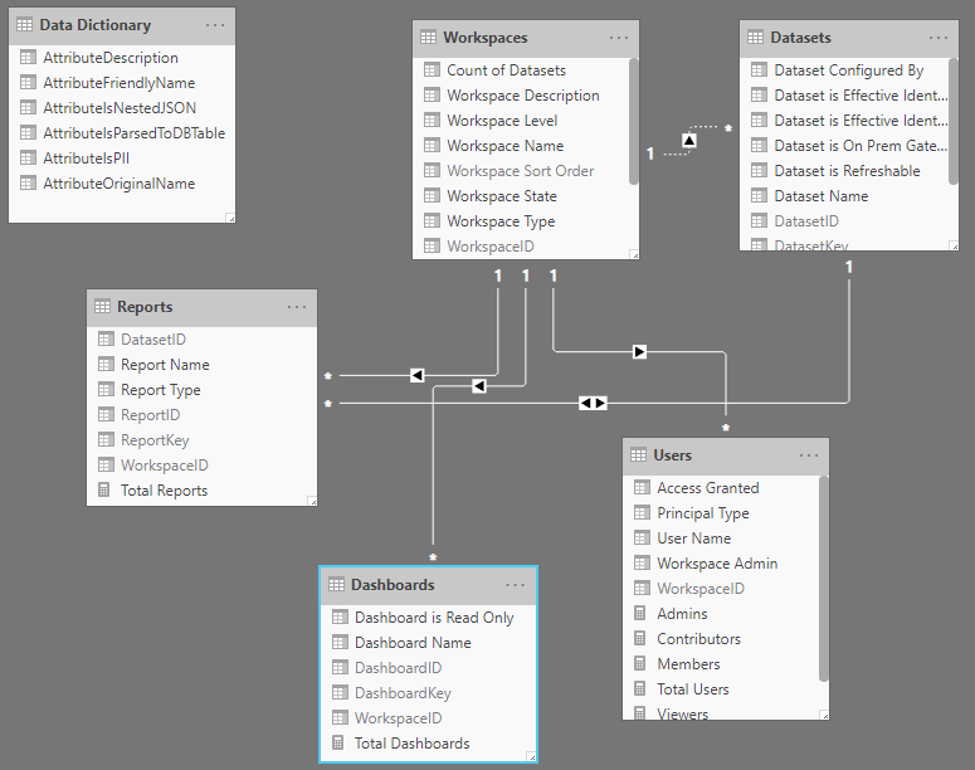975x770 pixels.
Task: Open the Users table options ellipsis
Action: [x=809, y=455]
